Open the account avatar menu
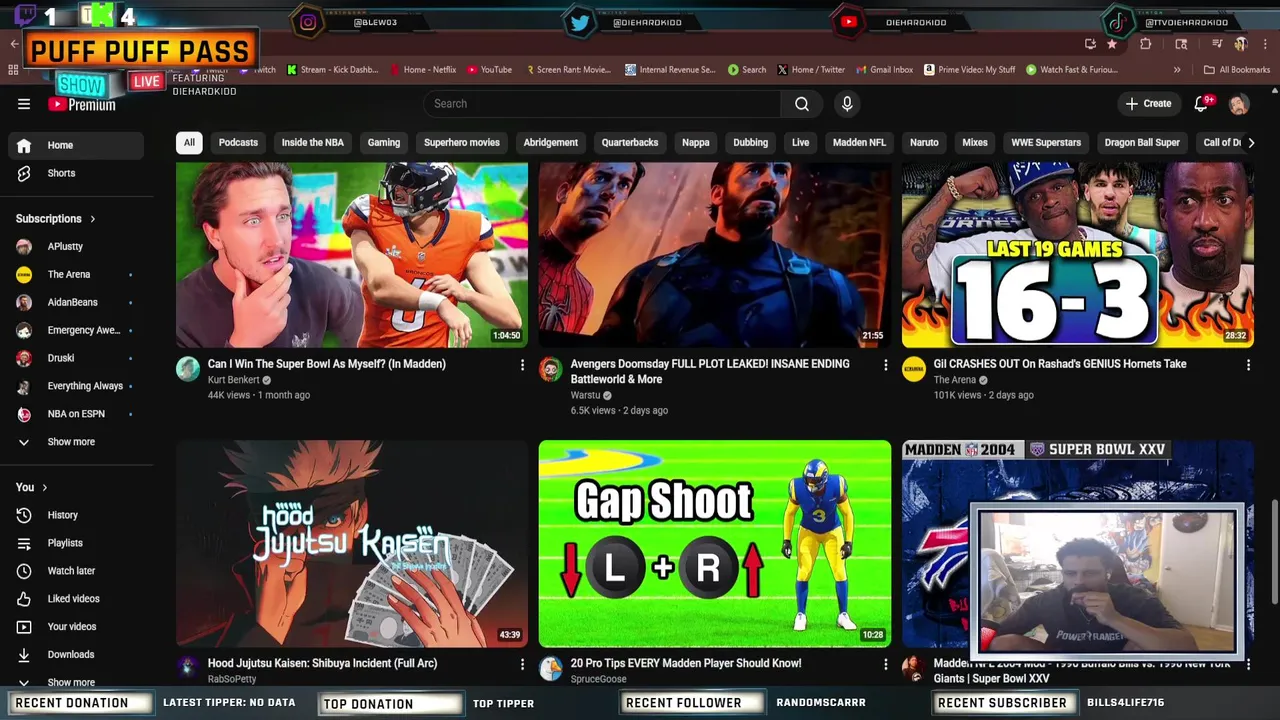The height and width of the screenshot is (720, 1280). (x=1239, y=104)
